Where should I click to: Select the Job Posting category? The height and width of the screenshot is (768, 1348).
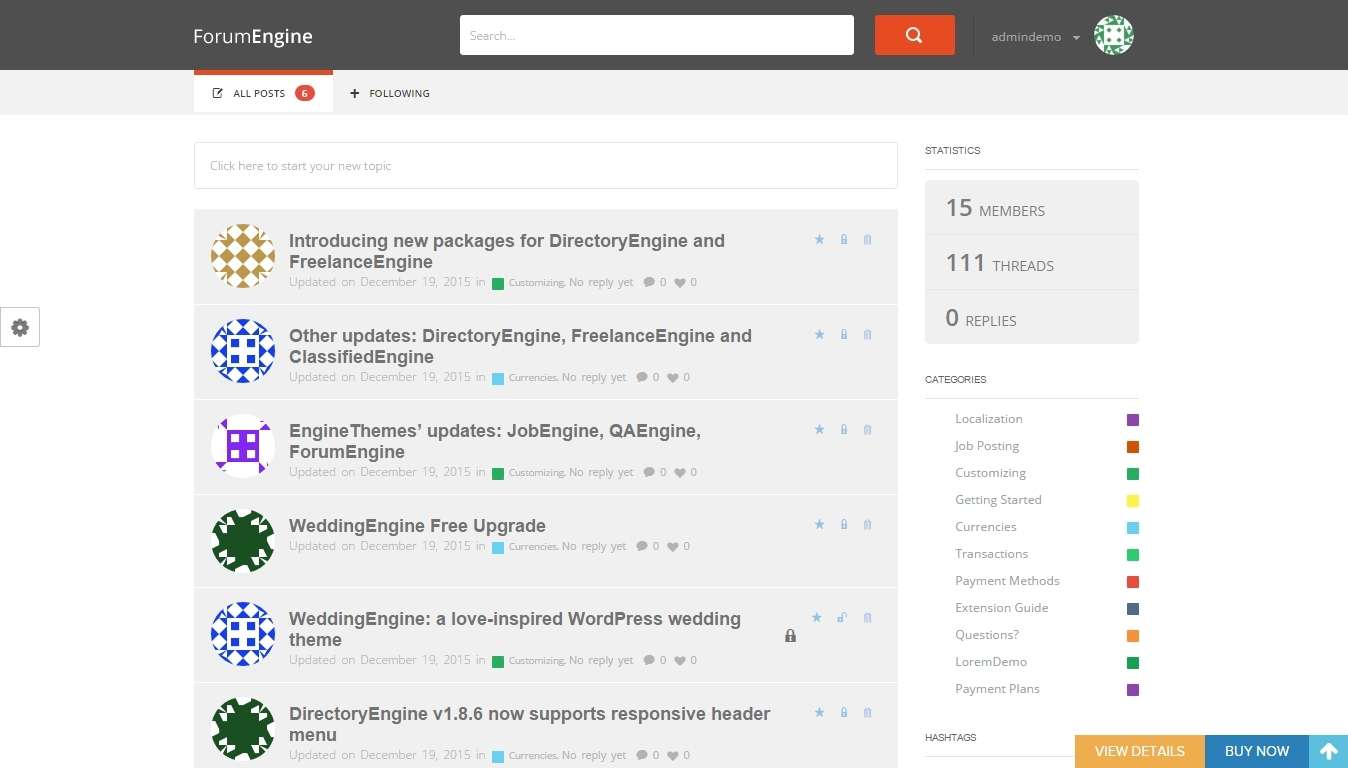tap(987, 446)
